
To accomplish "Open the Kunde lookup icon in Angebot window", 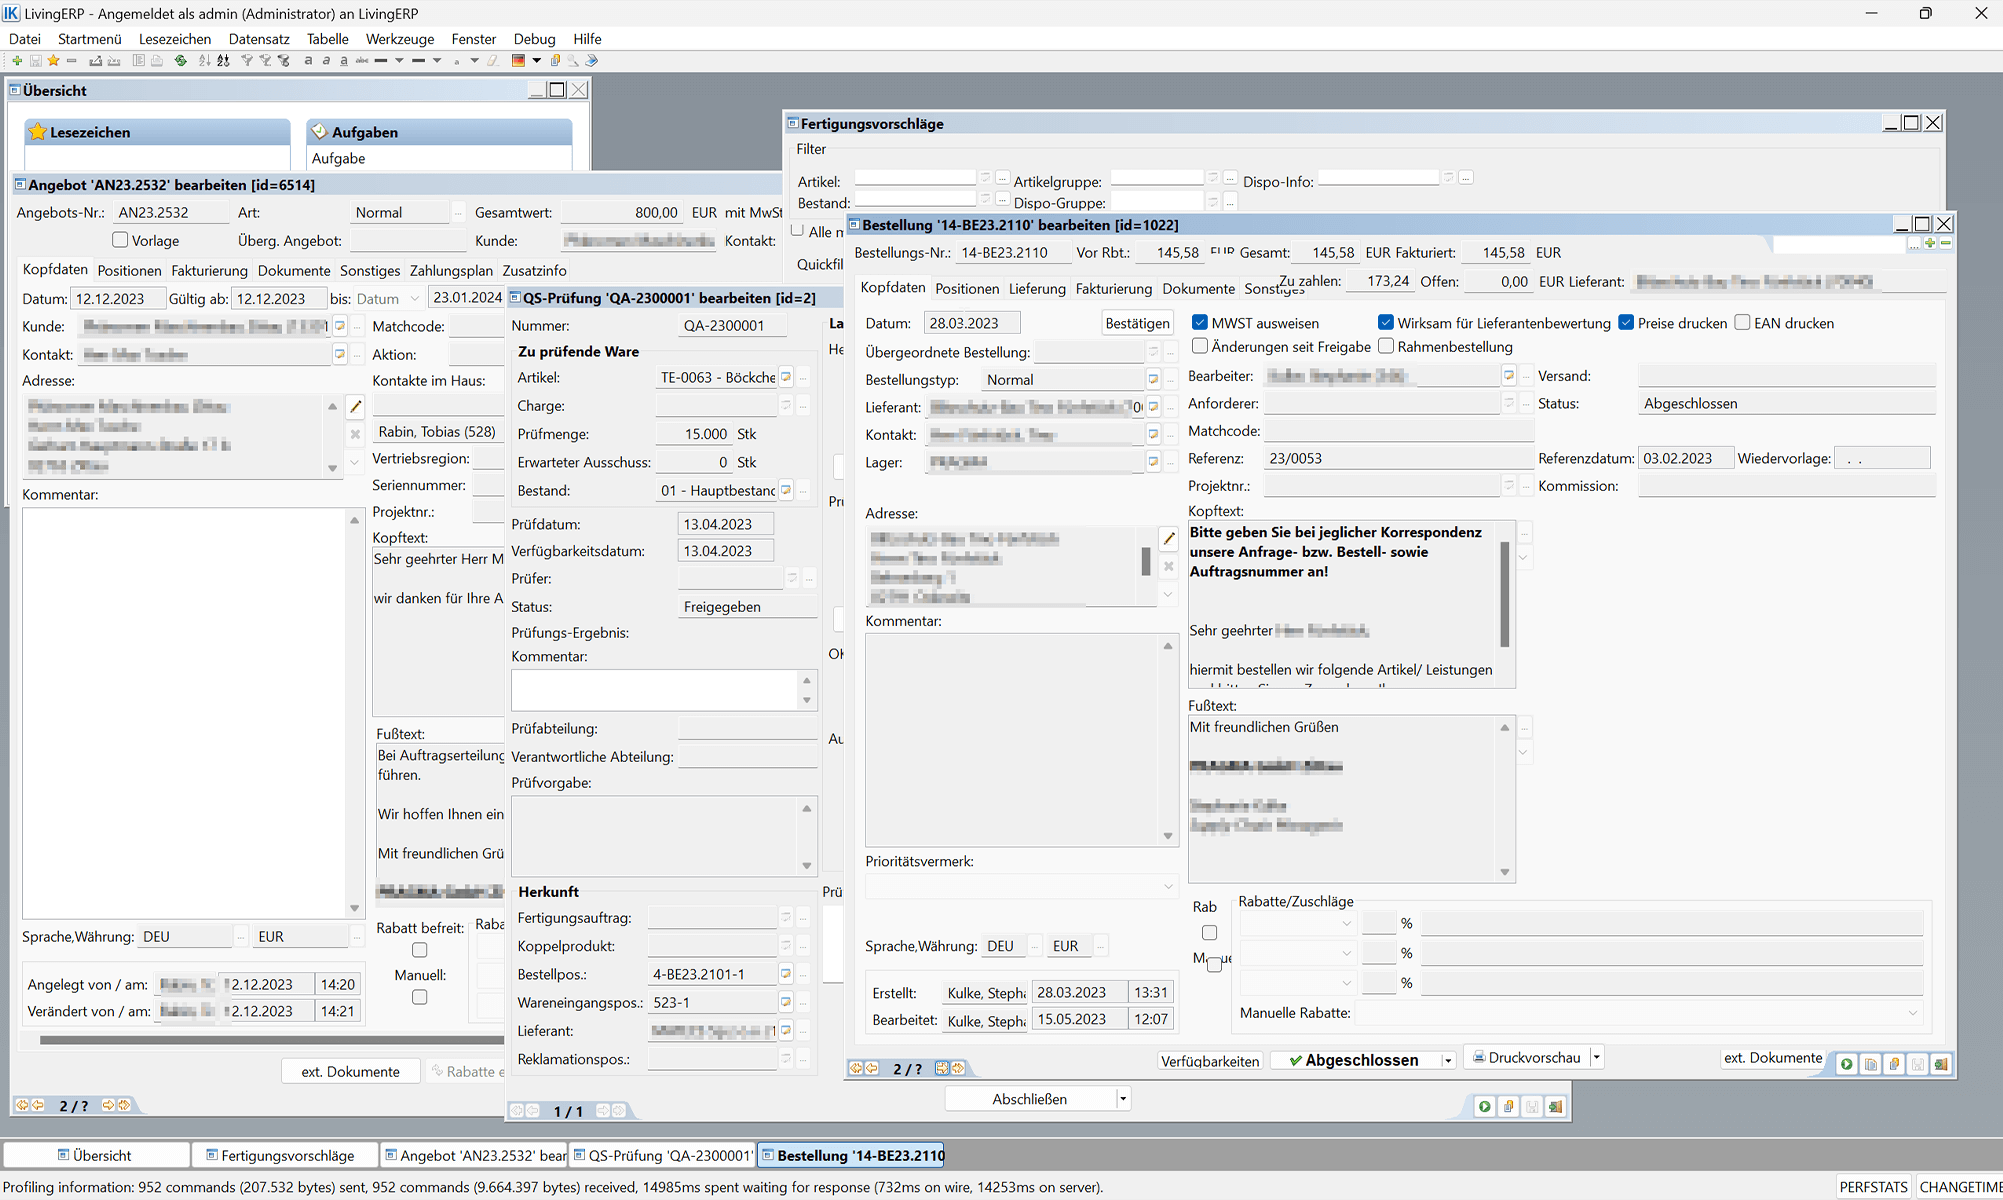I will (x=340, y=326).
